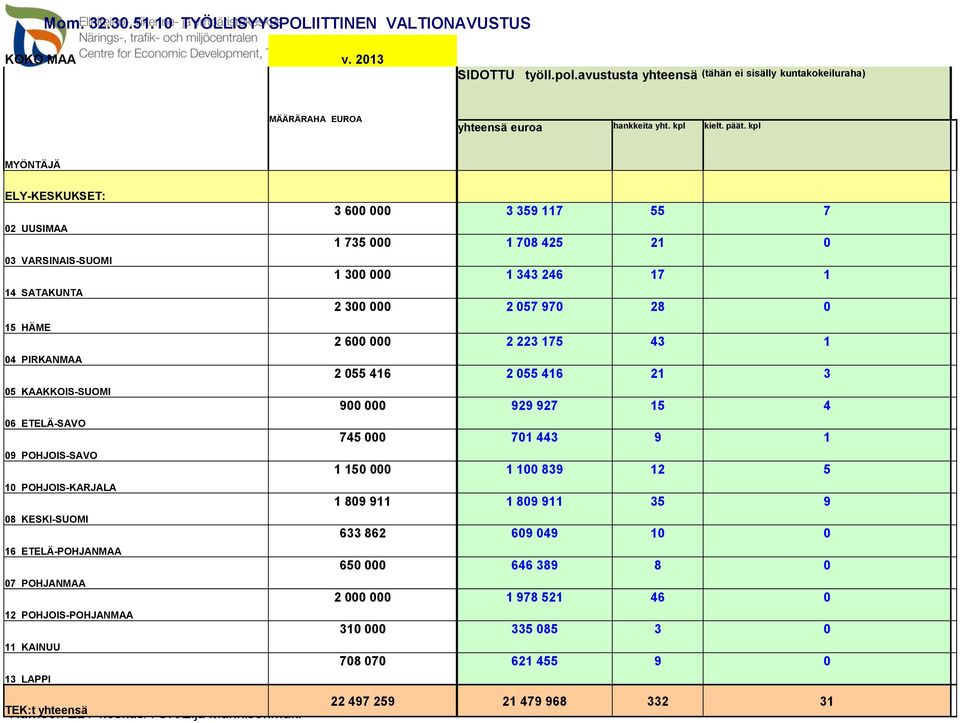Viewport: 960px width, 723px height.
Task: Select Lappi committed amount 621 455
Action: [534, 661]
